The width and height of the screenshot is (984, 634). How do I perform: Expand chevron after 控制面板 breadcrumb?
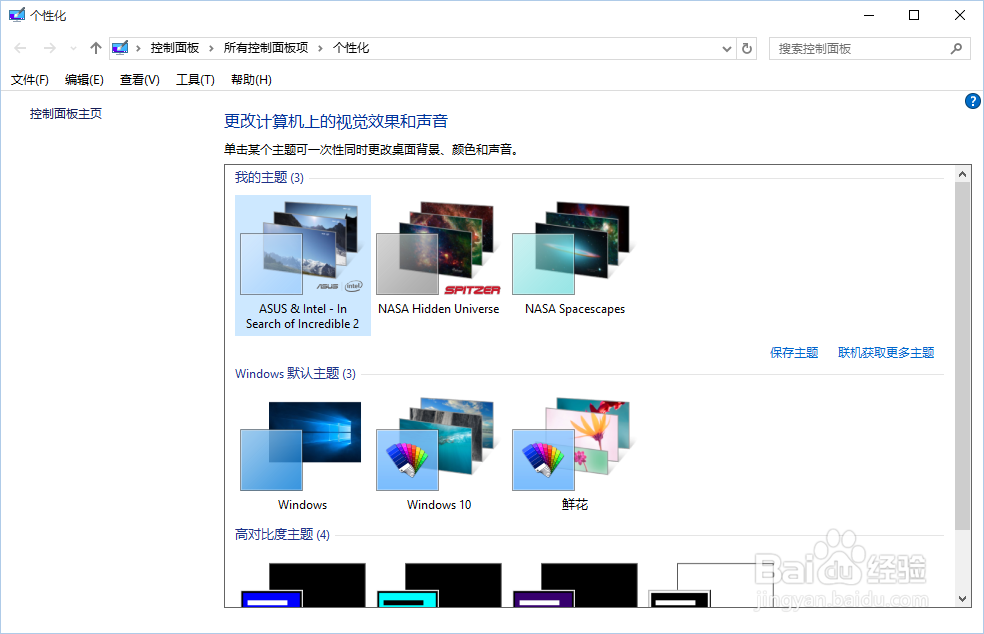tap(211, 48)
